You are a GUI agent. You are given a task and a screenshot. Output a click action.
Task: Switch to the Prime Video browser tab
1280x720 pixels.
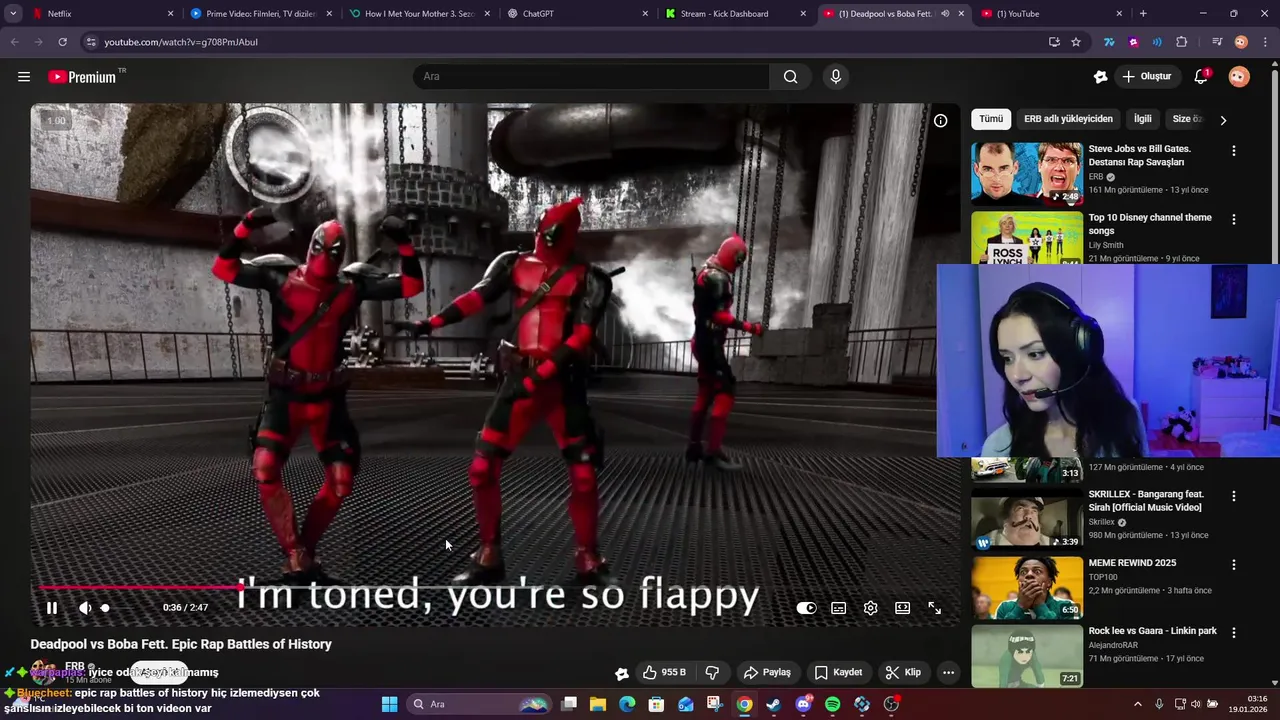(259, 14)
